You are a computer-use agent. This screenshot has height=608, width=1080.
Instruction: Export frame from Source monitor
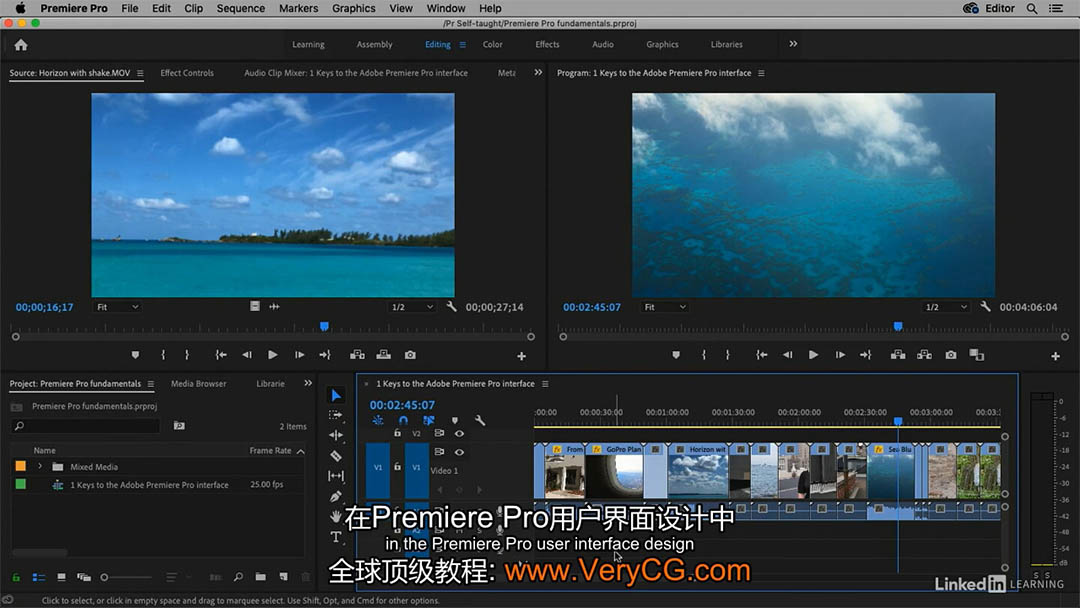[411, 355]
